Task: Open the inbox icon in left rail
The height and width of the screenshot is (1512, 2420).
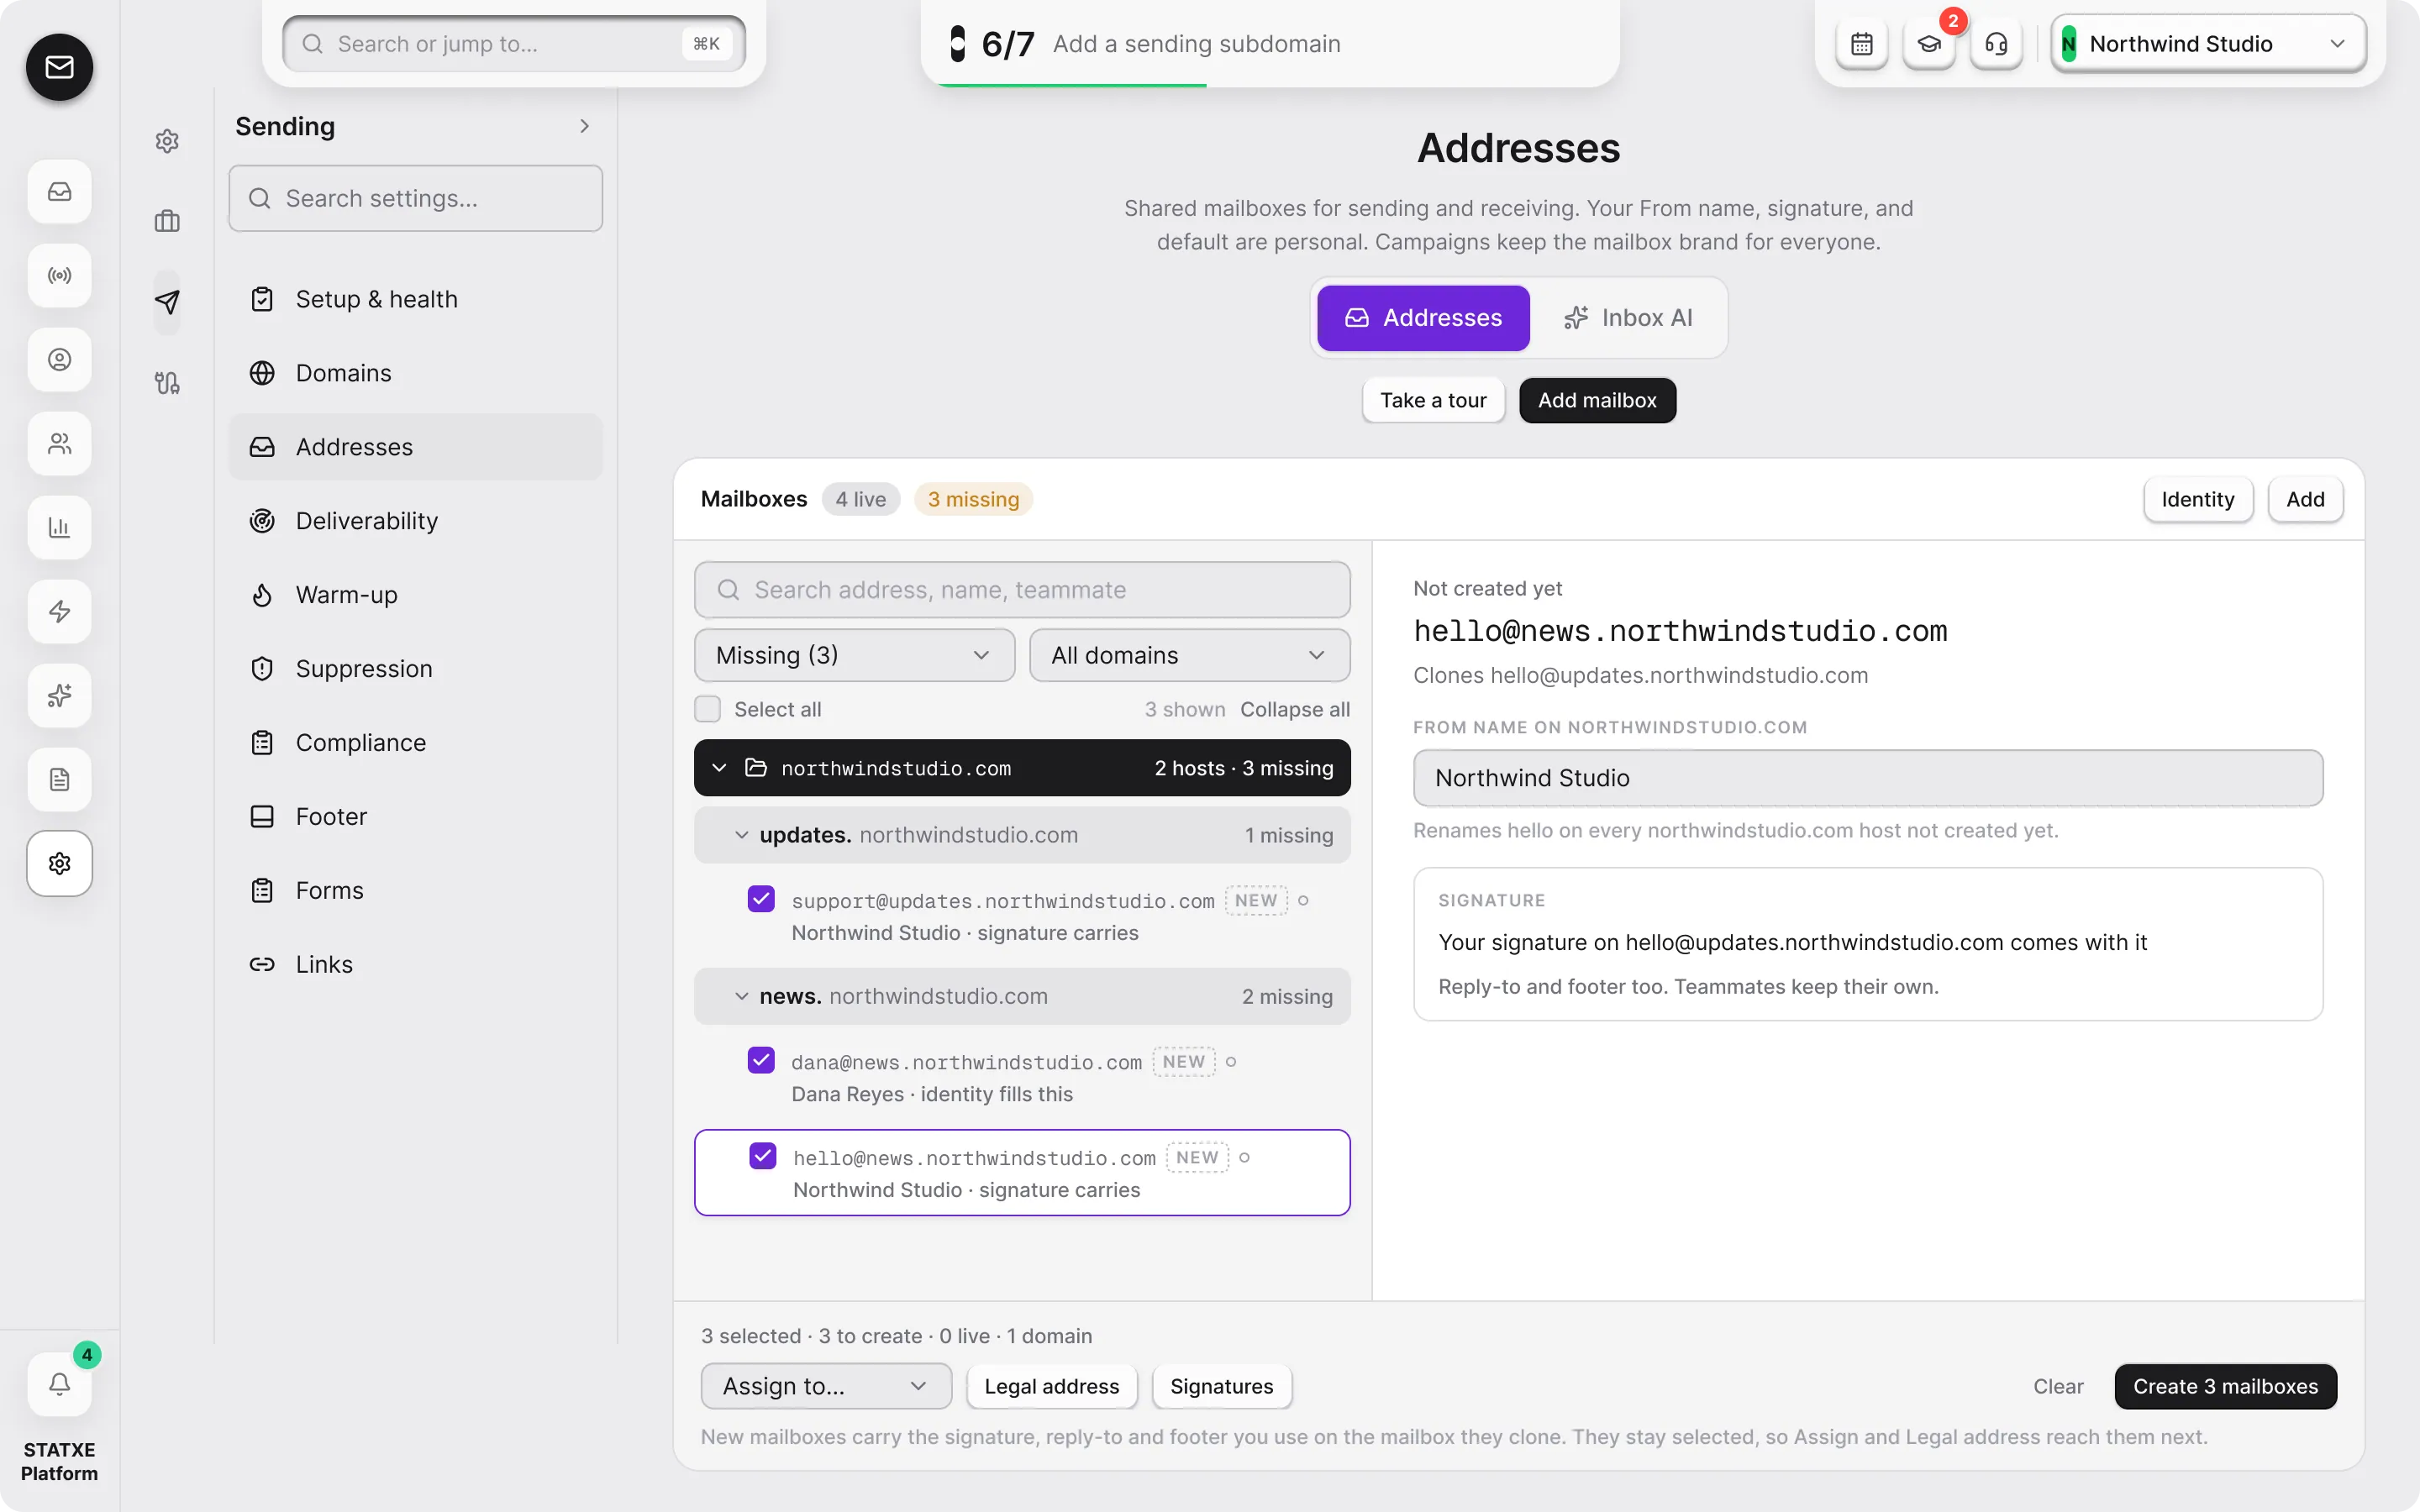Action: (59, 191)
